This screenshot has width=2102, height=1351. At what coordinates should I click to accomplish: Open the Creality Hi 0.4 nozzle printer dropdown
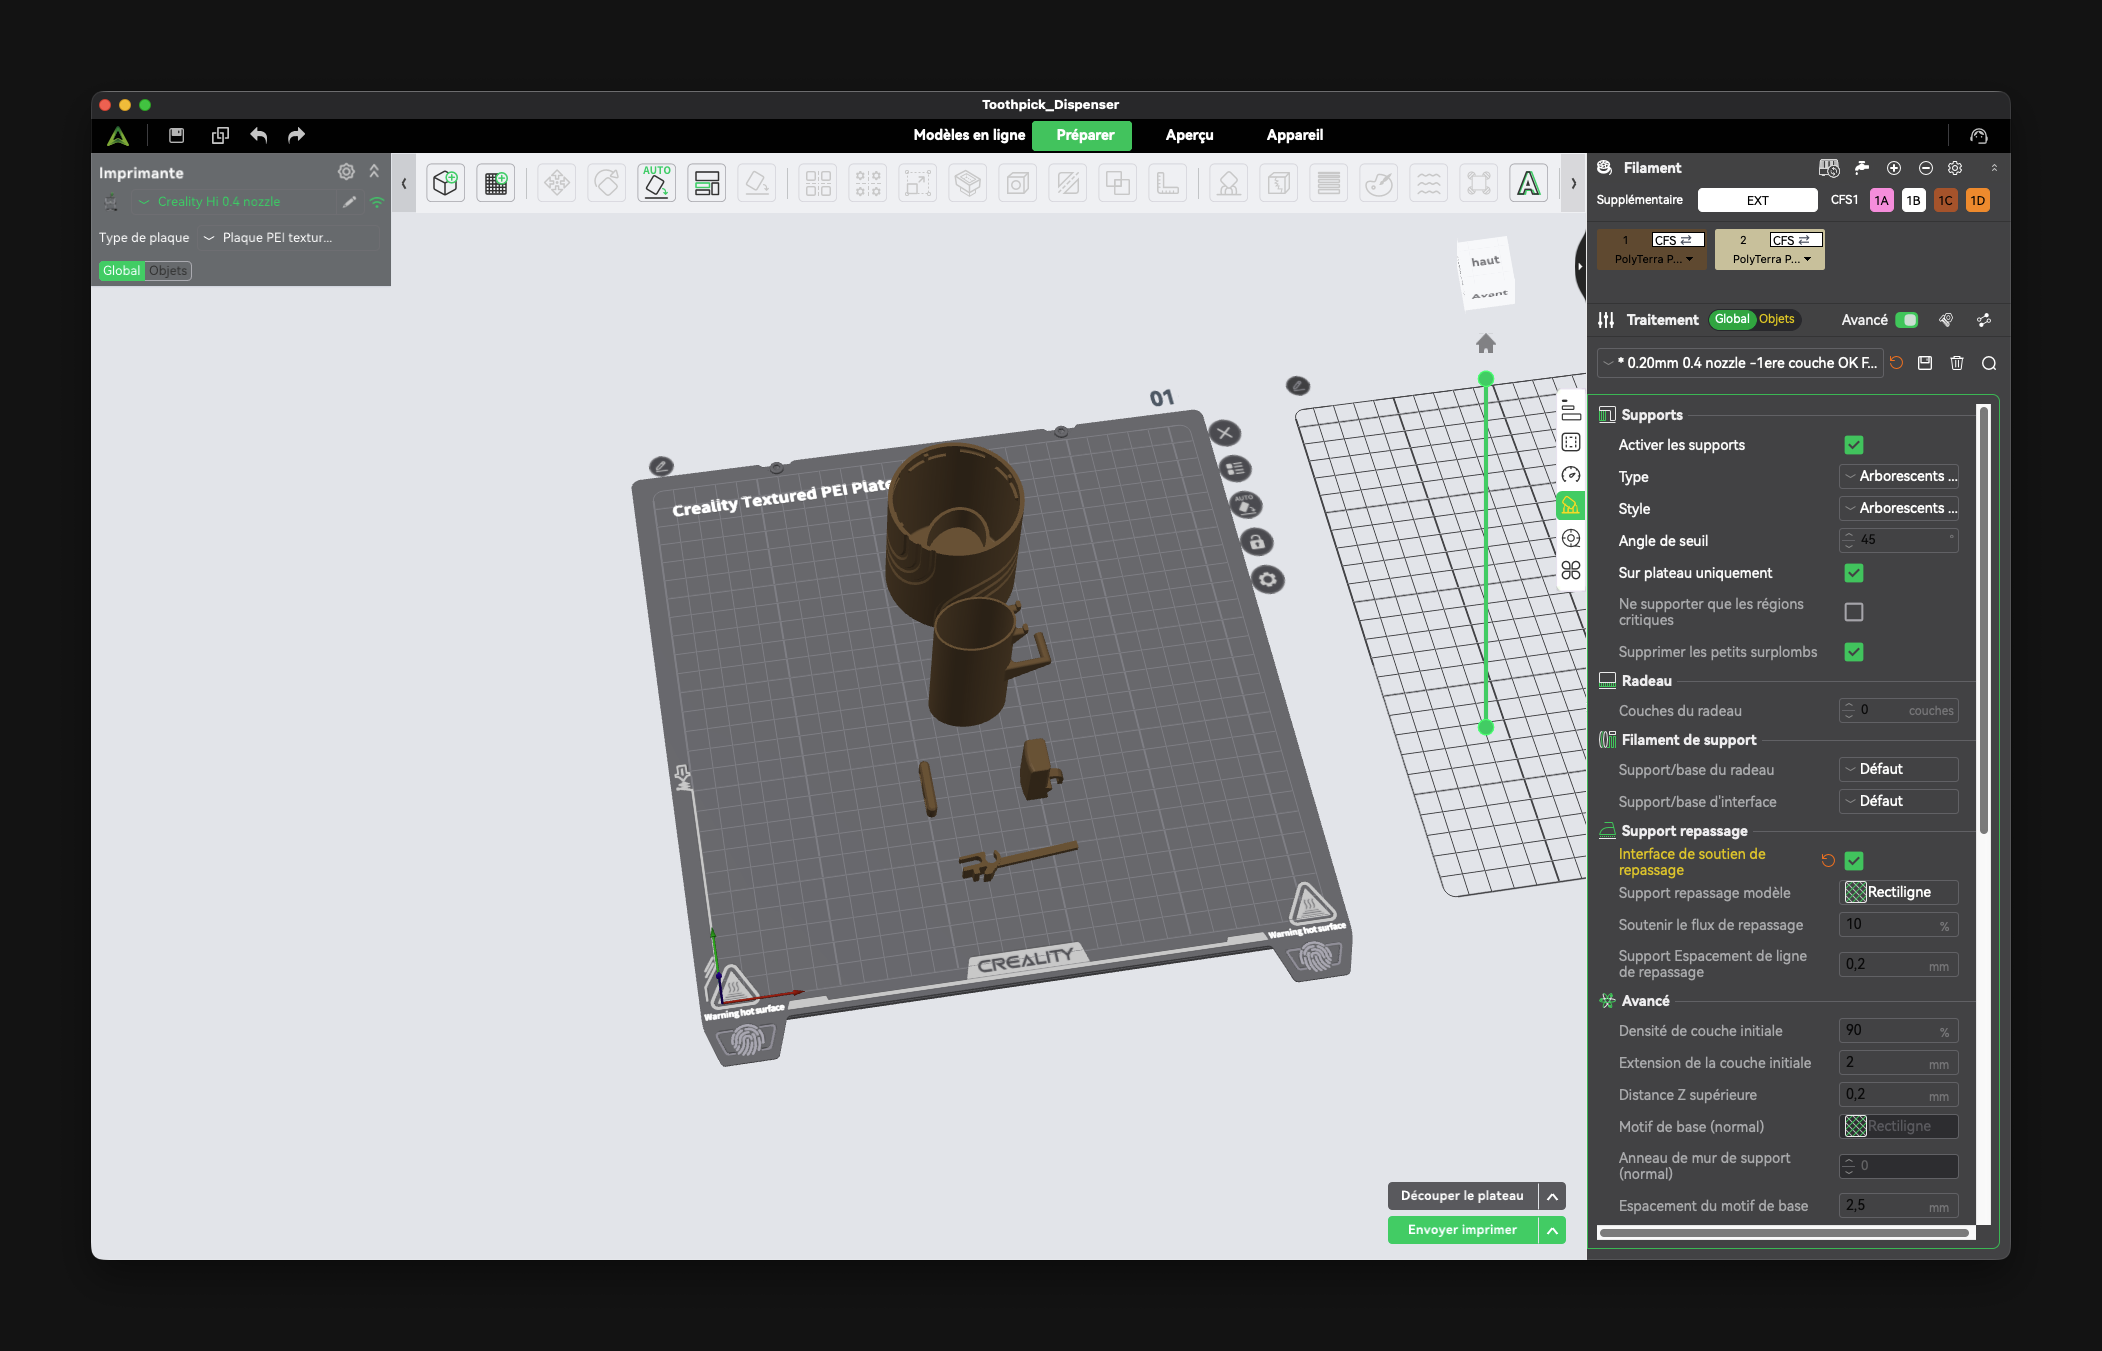coord(236,202)
